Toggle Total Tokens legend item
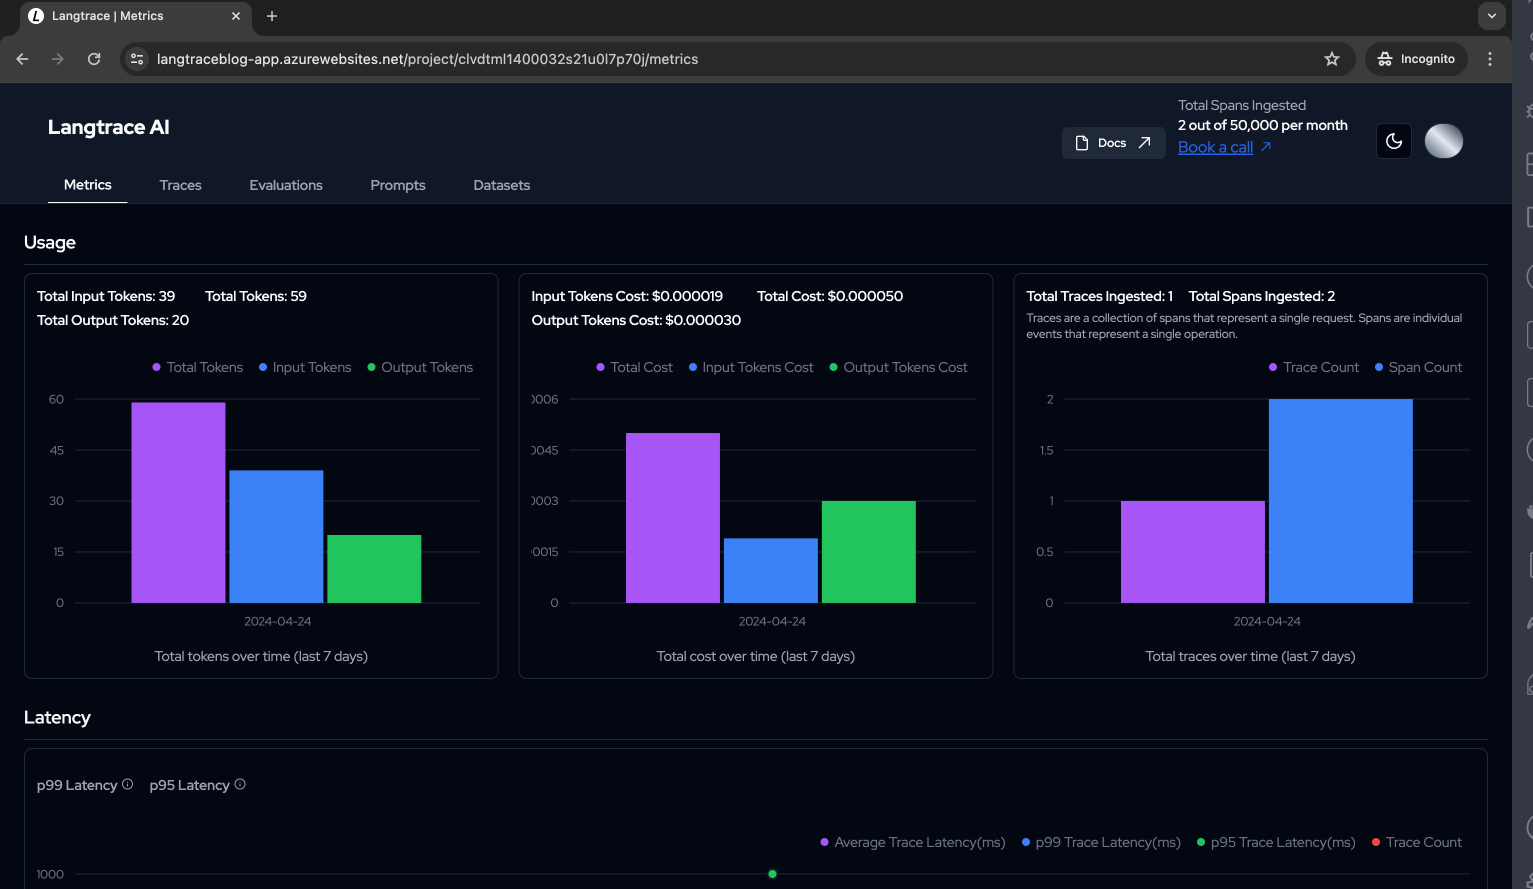 point(197,367)
